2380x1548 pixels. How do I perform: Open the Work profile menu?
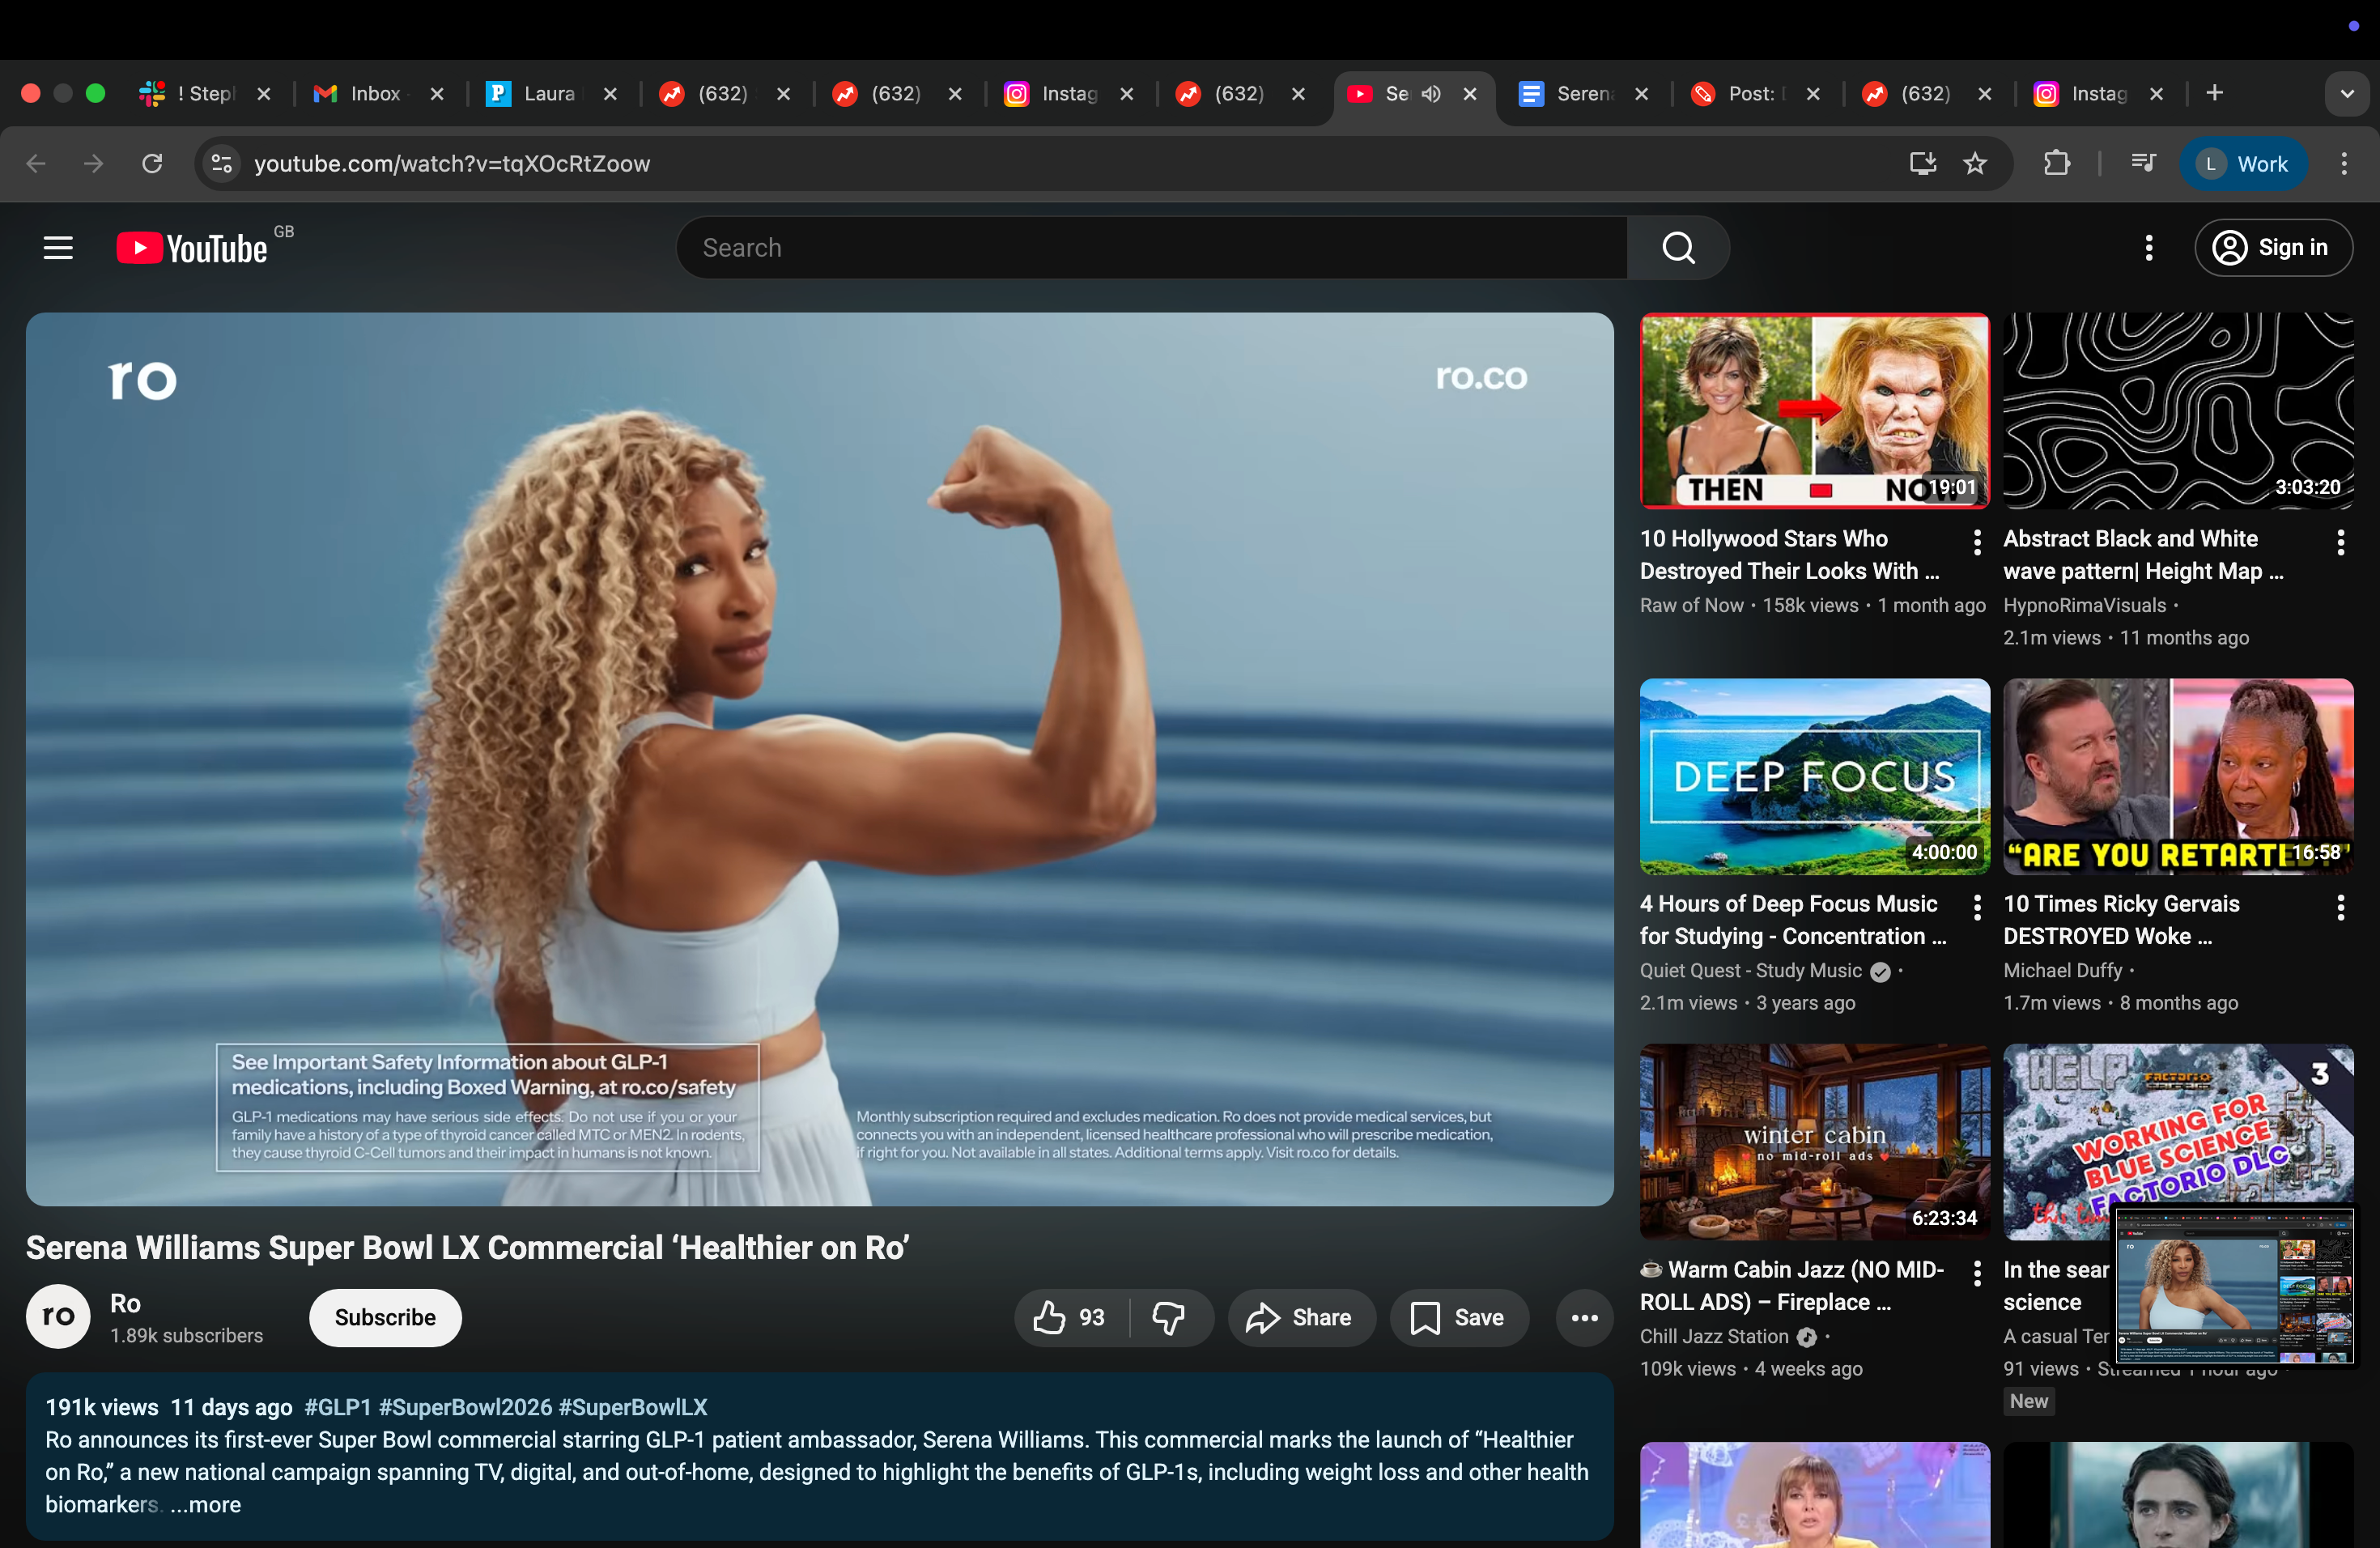click(2243, 163)
